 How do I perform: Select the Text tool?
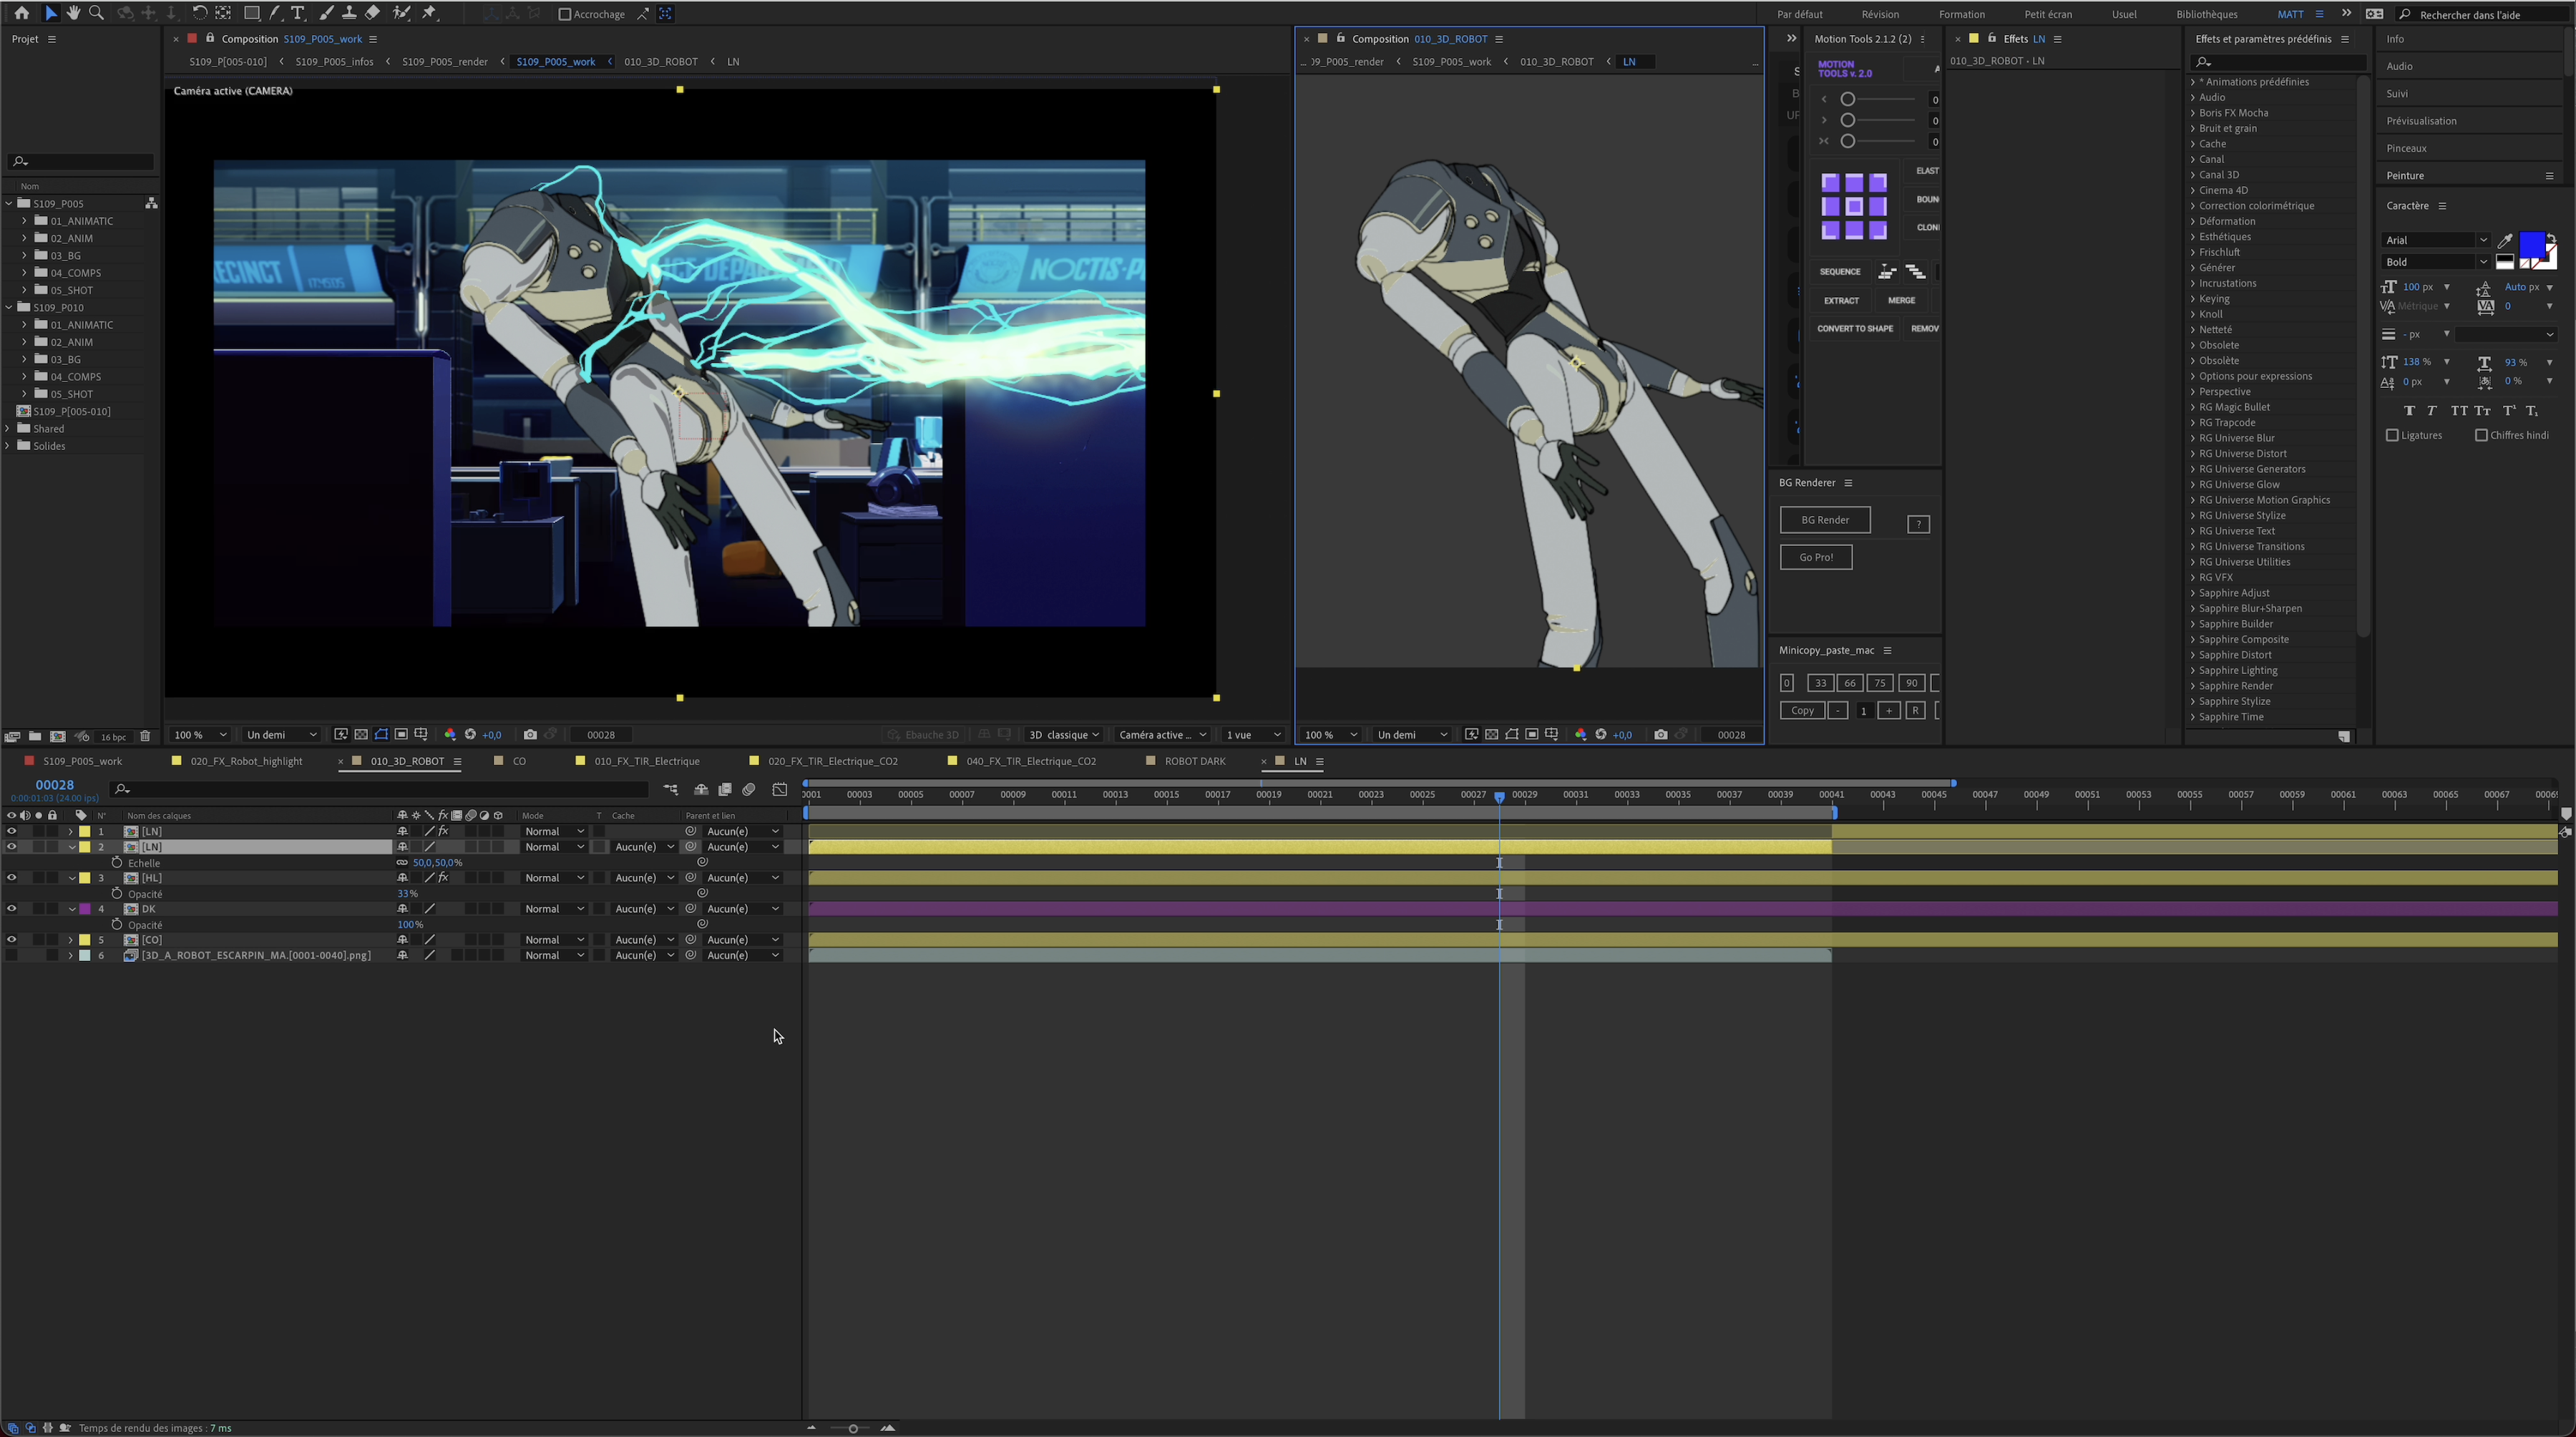point(298,13)
